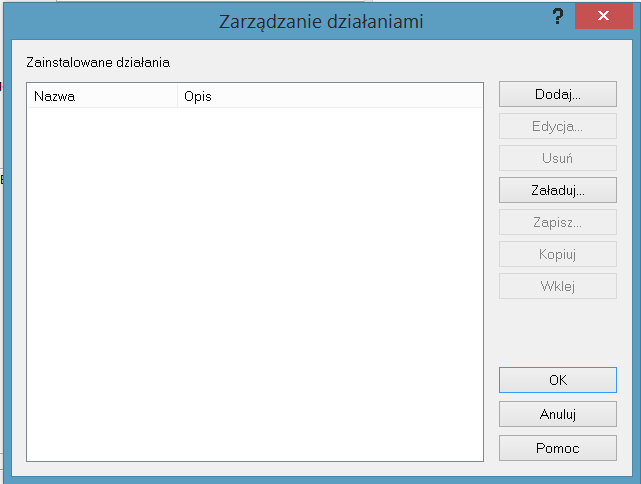Open help via the Pomoc button
The height and width of the screenshot is (484, 641).
[x=557, y=447]
